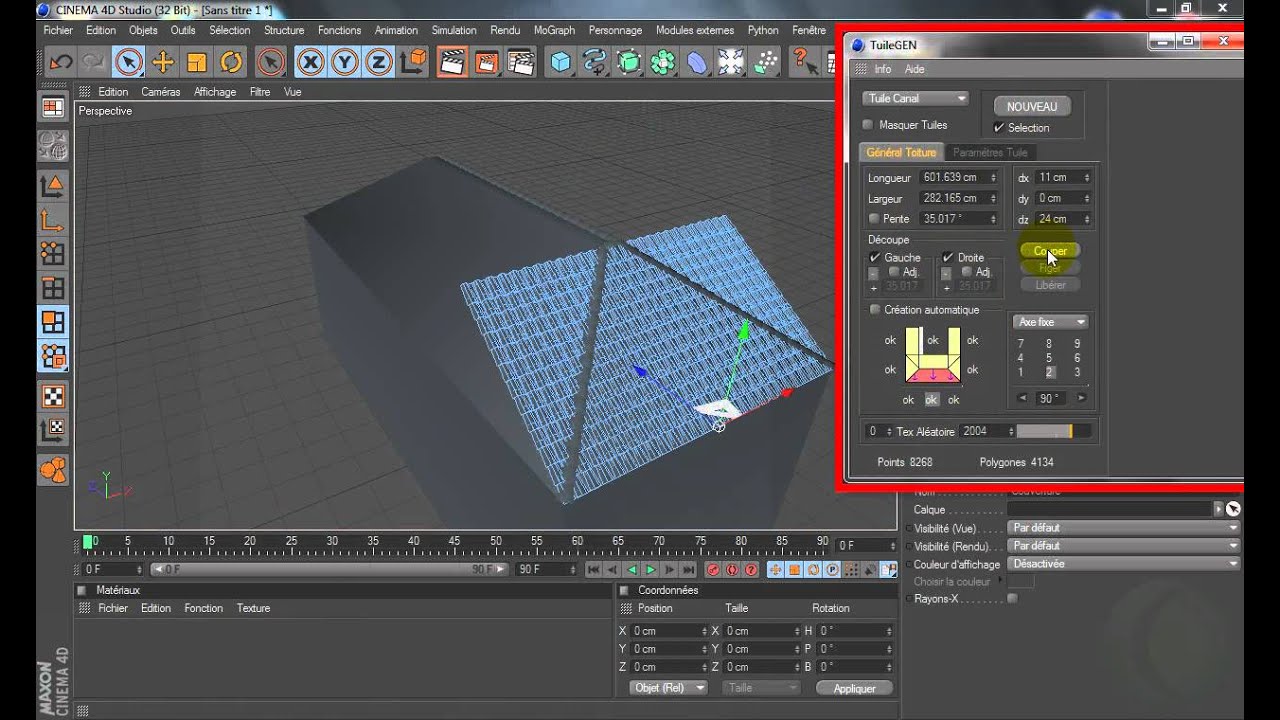
Task: Click the orange primitives icon in left toolbar
Action: point(53,469)
